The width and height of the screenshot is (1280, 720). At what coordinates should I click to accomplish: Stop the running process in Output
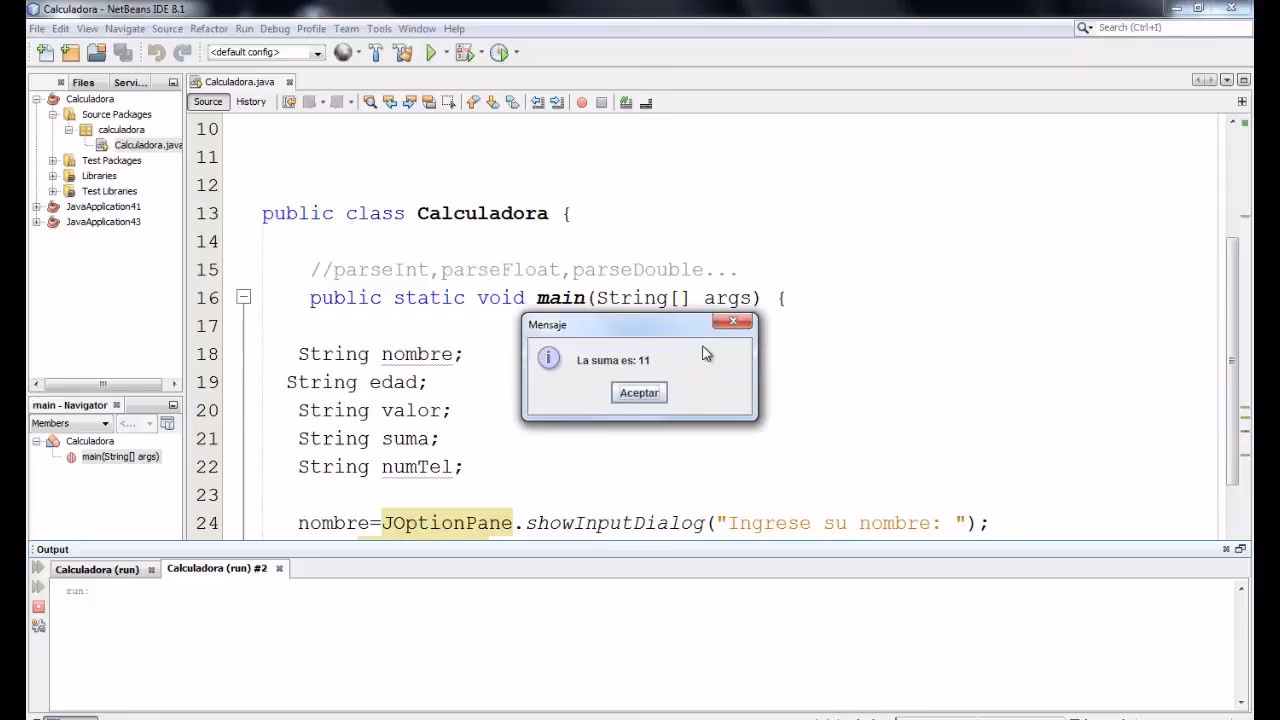point(38,607)
